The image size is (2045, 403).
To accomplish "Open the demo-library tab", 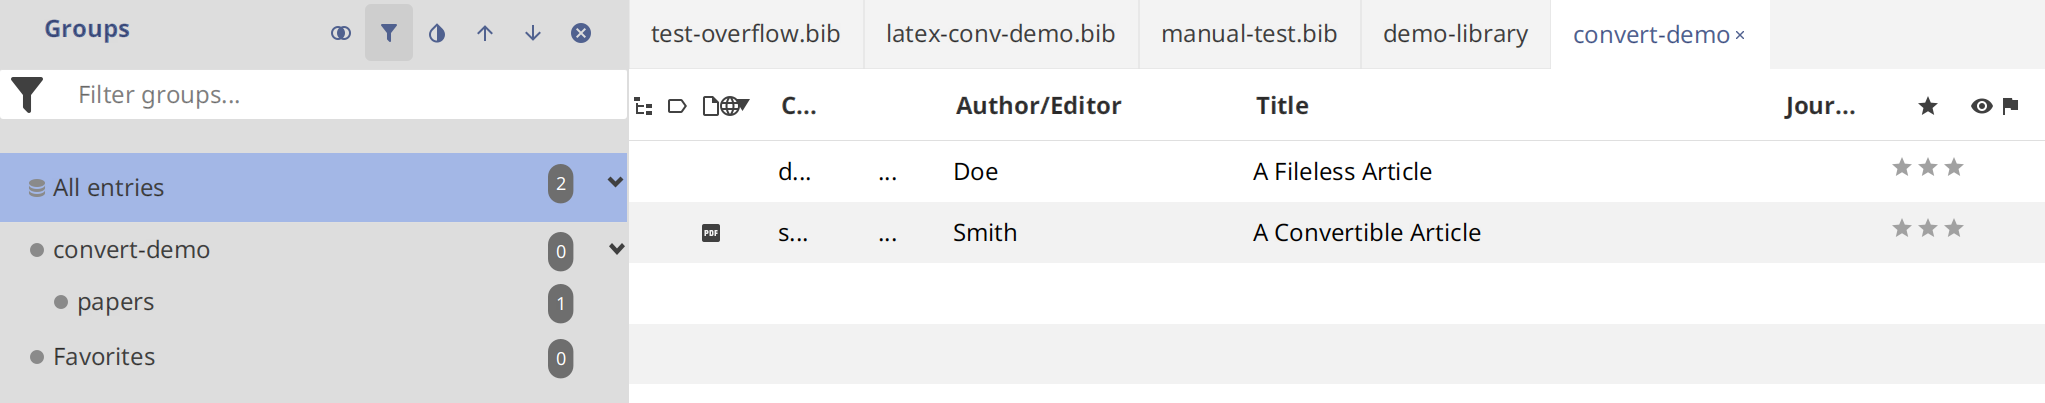I will tap(1455, 34).
